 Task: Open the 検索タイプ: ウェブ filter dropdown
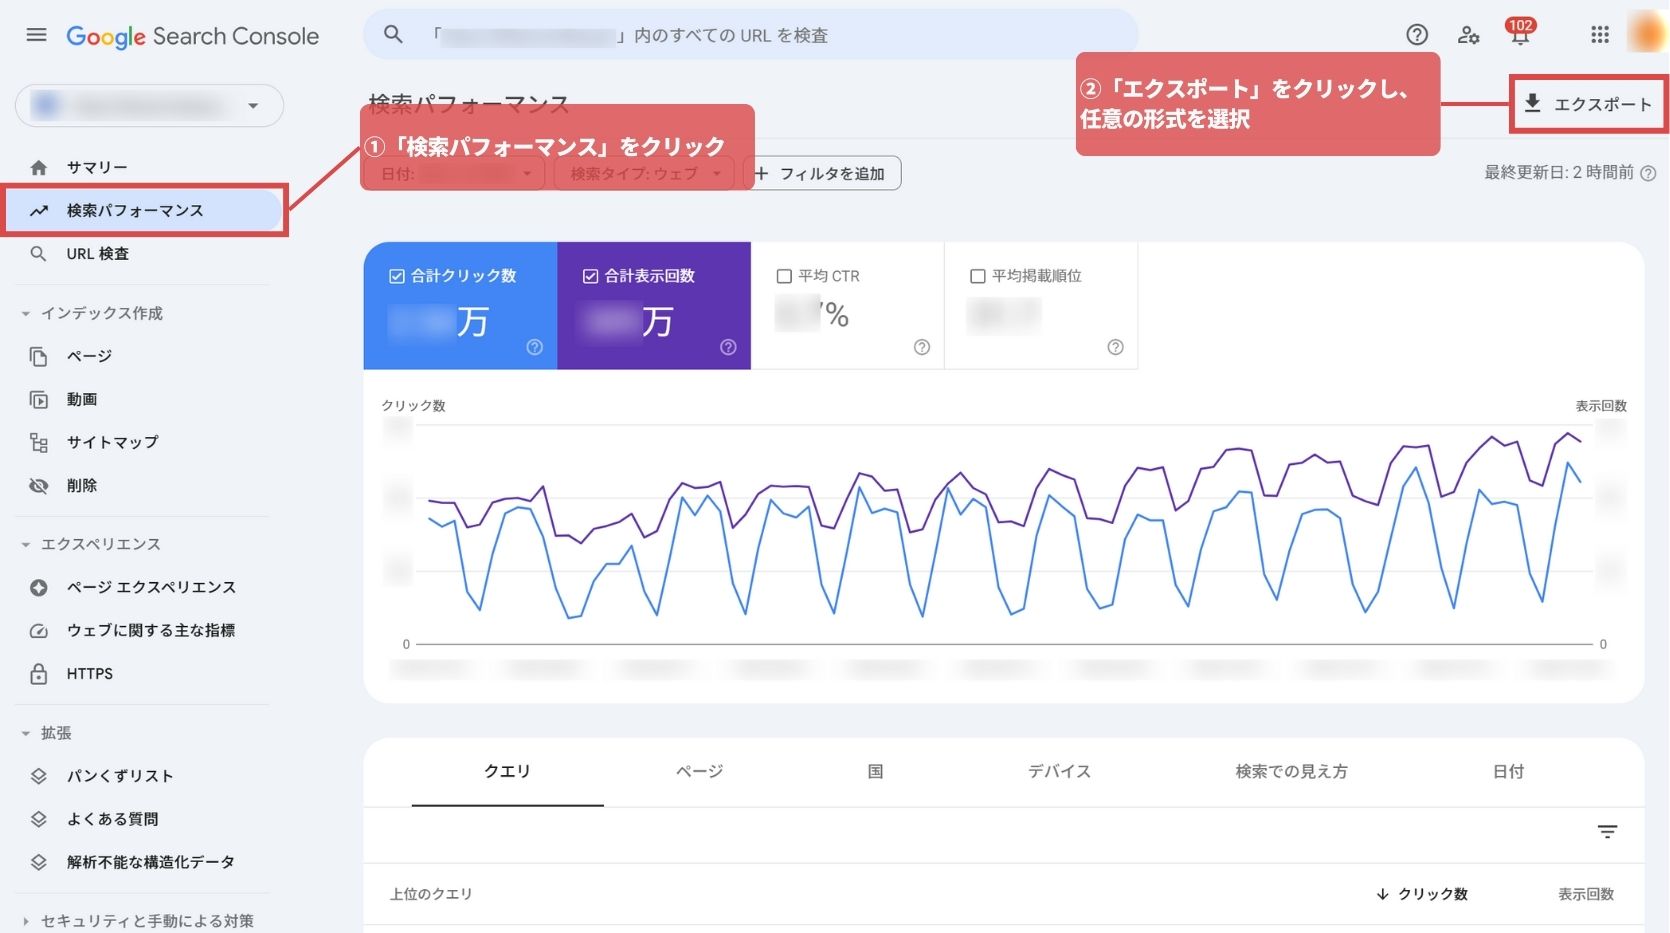[645, 173]
